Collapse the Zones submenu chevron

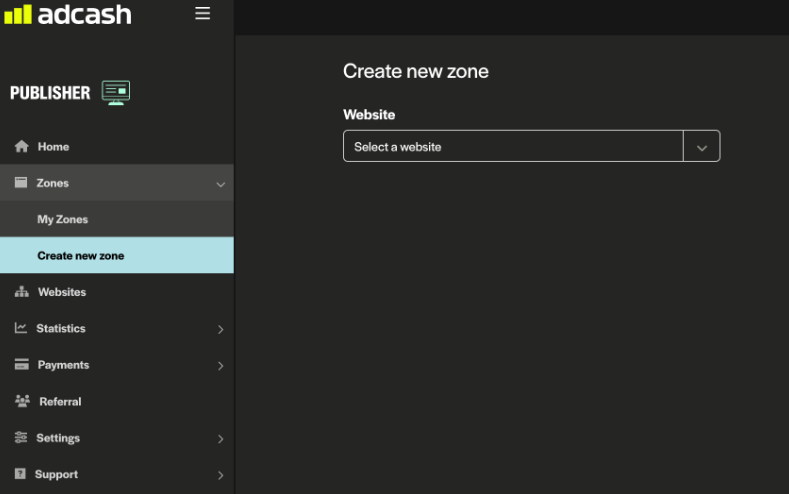[220, 184]
